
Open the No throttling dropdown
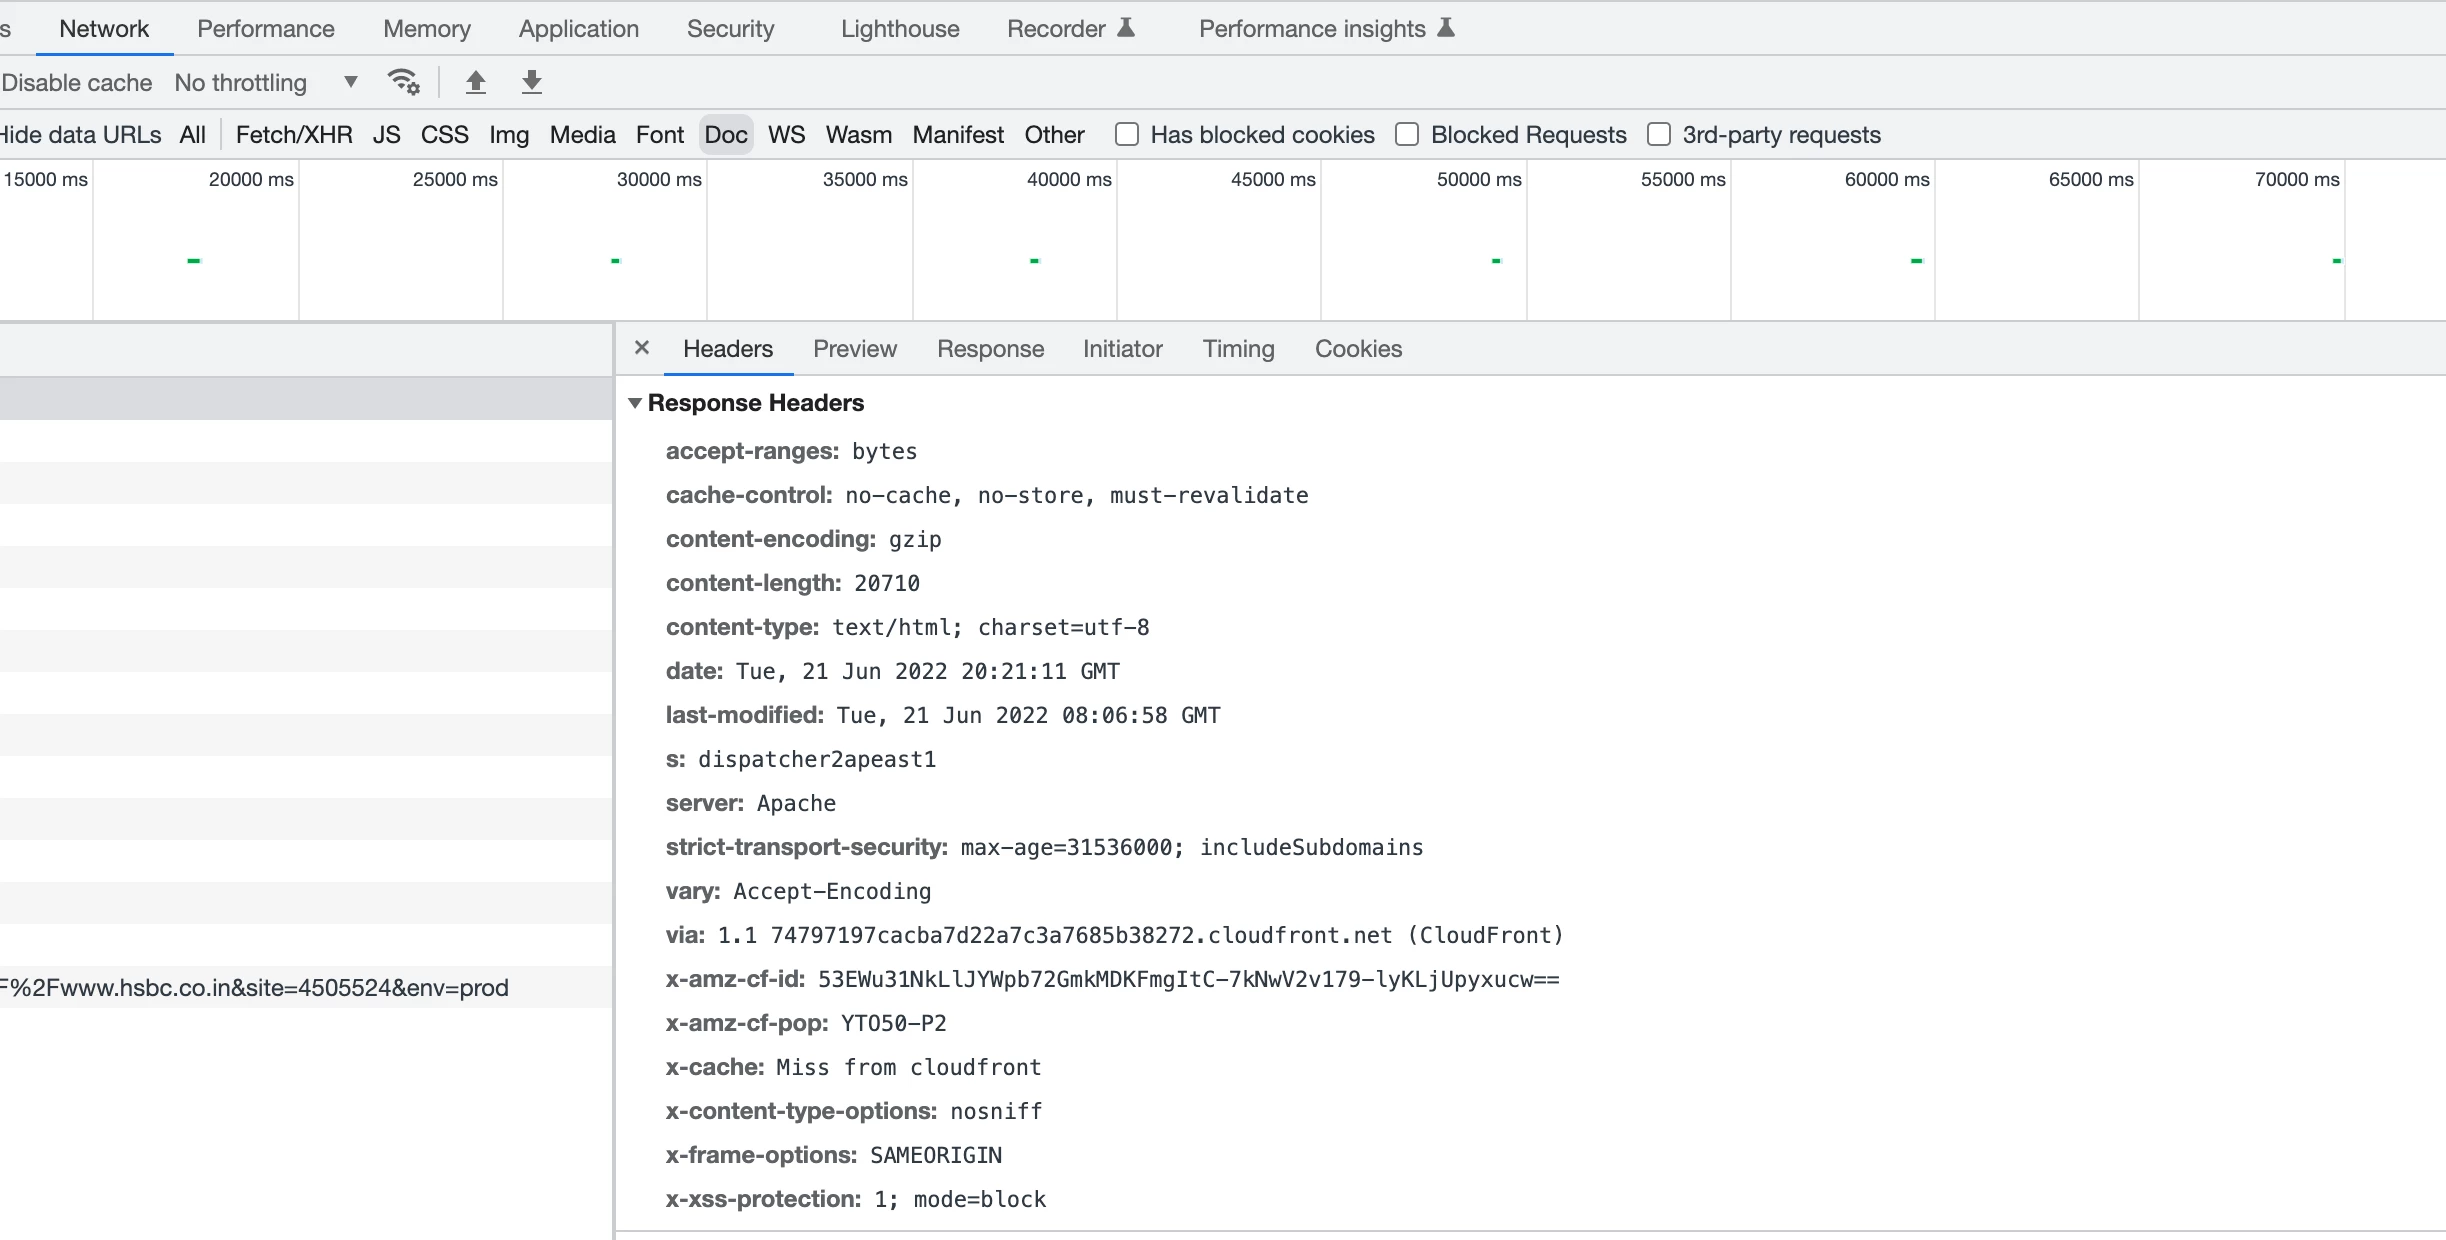coord(265,82)
